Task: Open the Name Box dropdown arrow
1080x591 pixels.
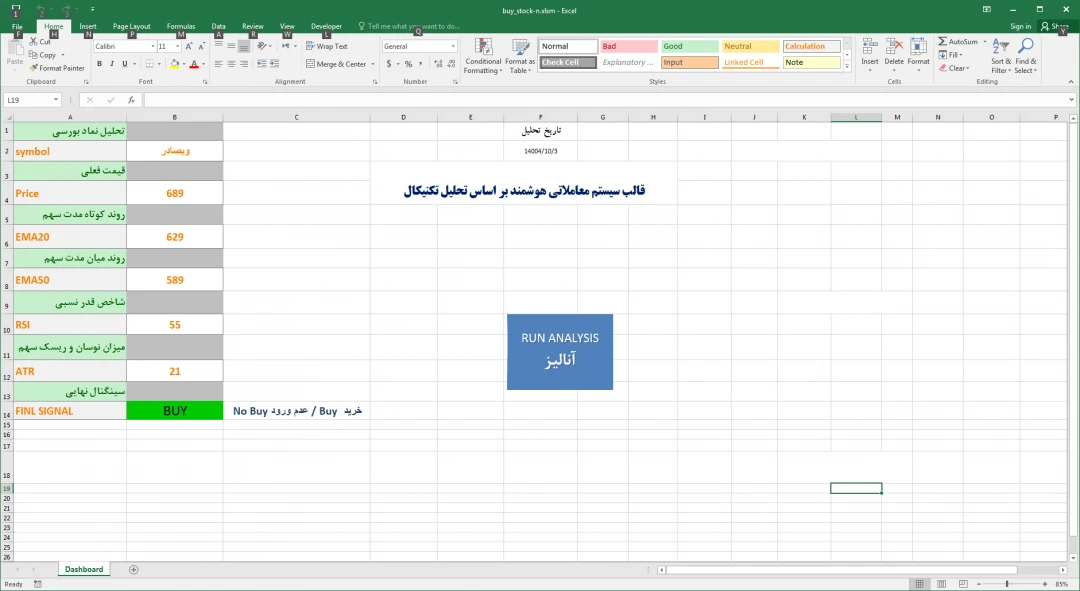Action: (56, 100)
